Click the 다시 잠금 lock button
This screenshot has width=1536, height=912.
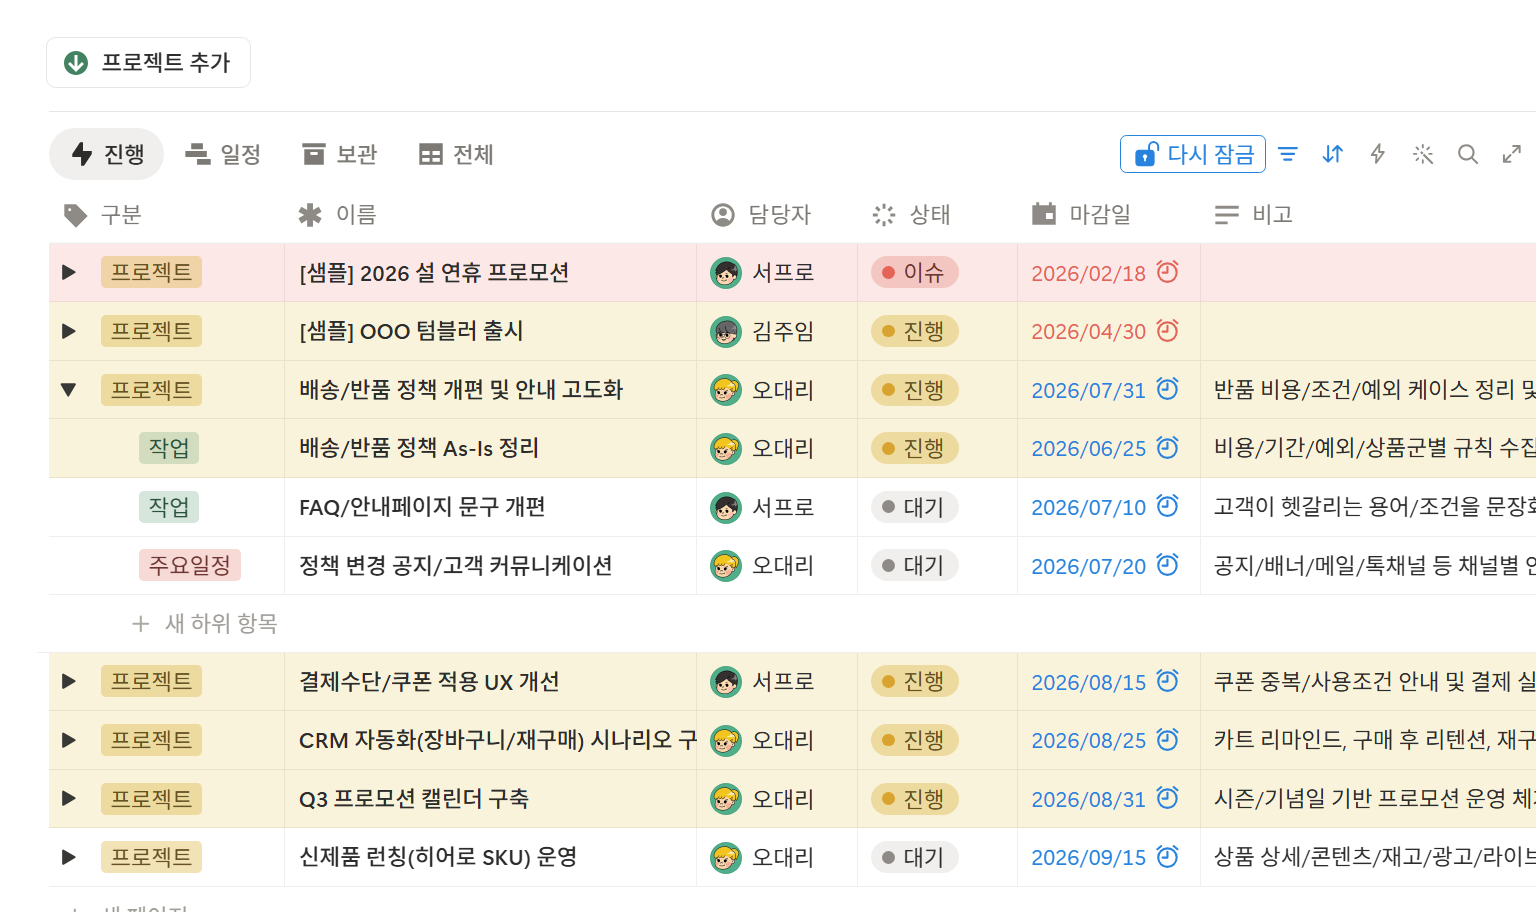click(1193, 154)
